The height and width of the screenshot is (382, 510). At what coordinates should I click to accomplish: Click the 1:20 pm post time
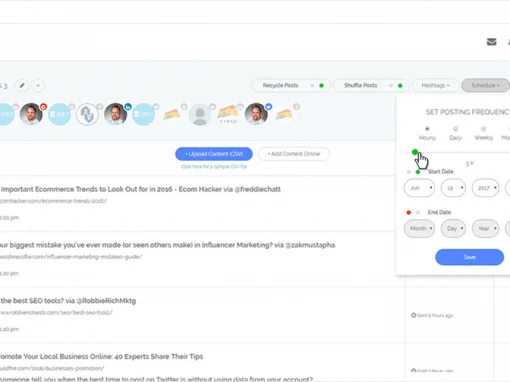point(9,273)
